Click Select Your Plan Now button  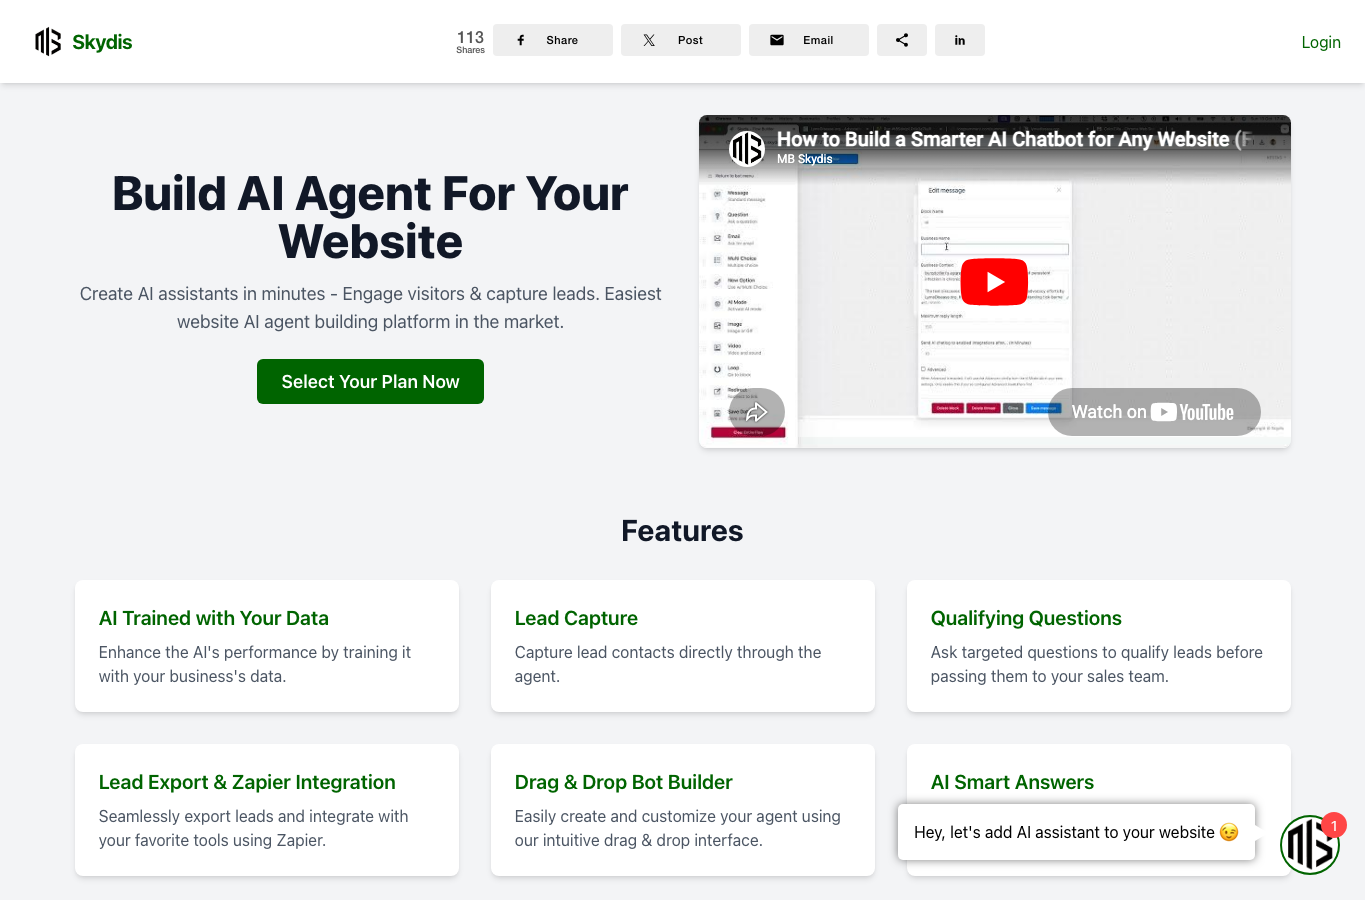click(370, 382)
